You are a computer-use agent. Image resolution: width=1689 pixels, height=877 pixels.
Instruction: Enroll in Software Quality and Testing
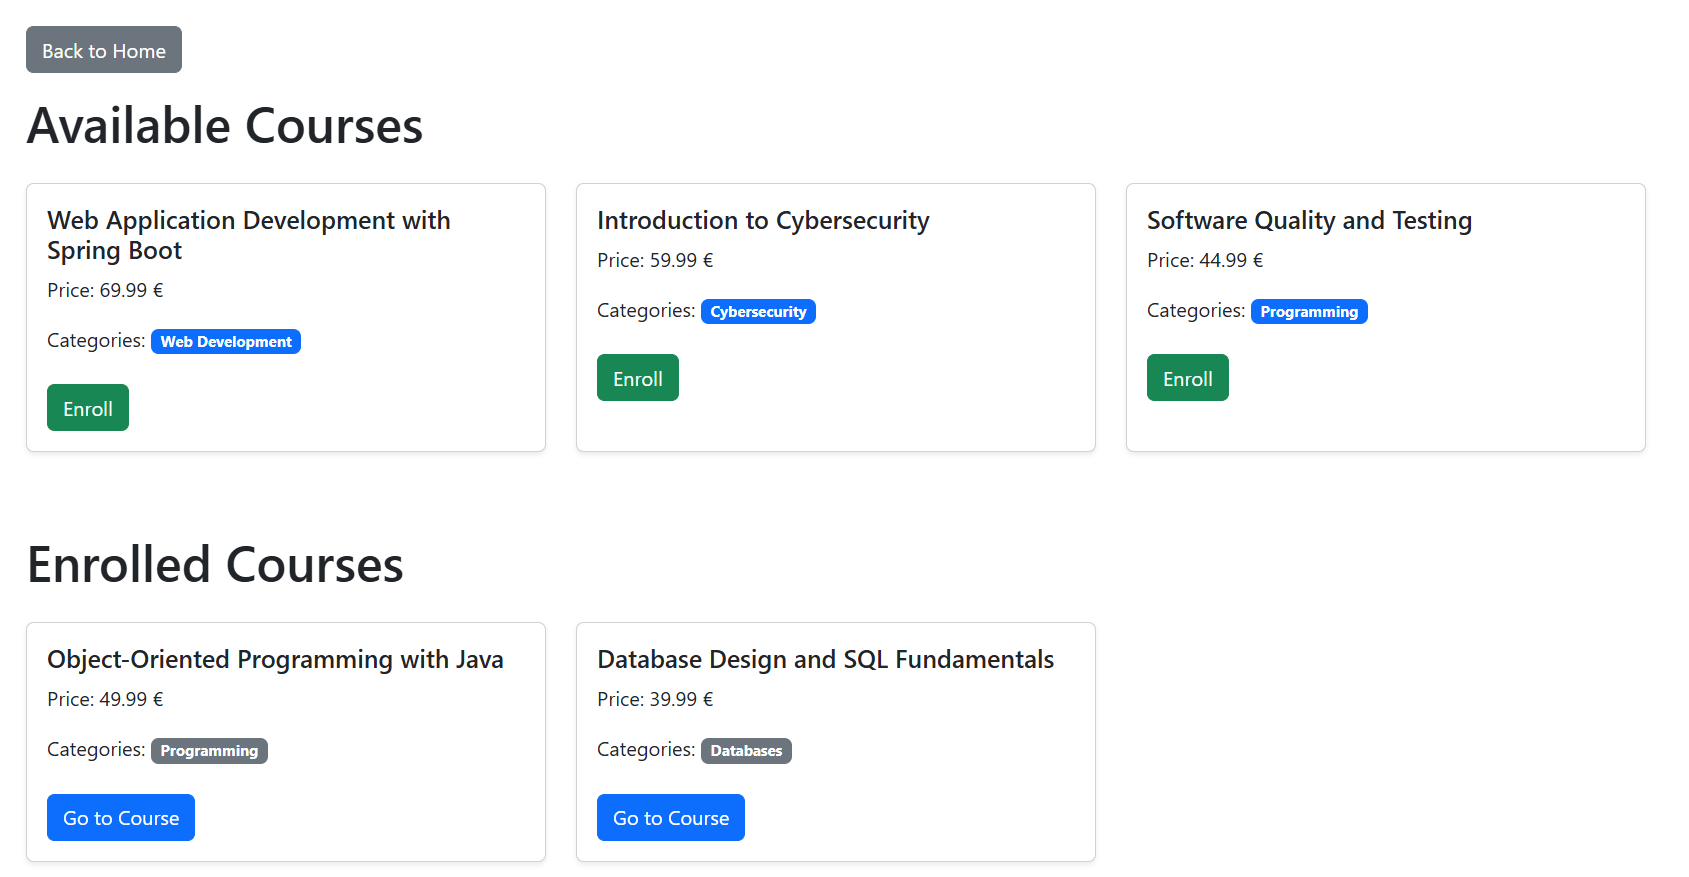pos(1187,378)
